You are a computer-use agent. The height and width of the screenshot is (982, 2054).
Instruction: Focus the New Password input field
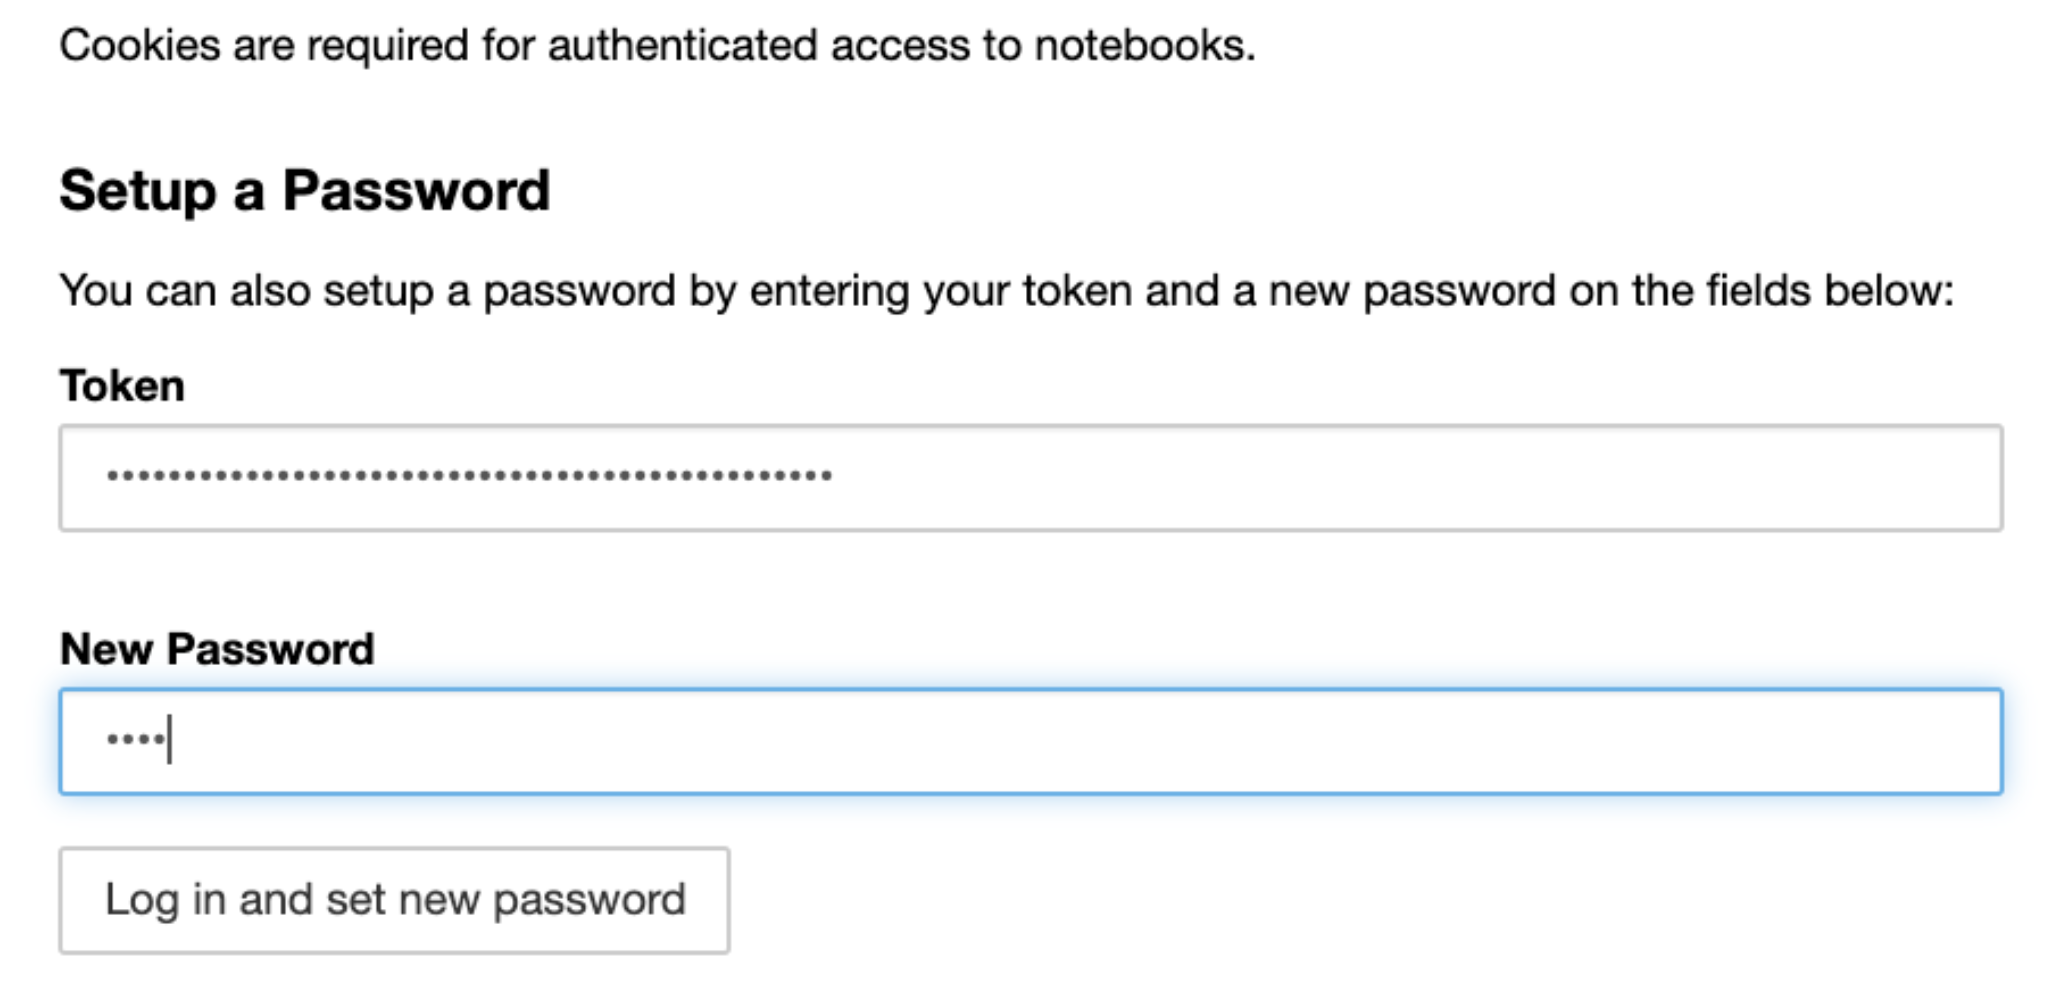click(x=1030, y=741)
